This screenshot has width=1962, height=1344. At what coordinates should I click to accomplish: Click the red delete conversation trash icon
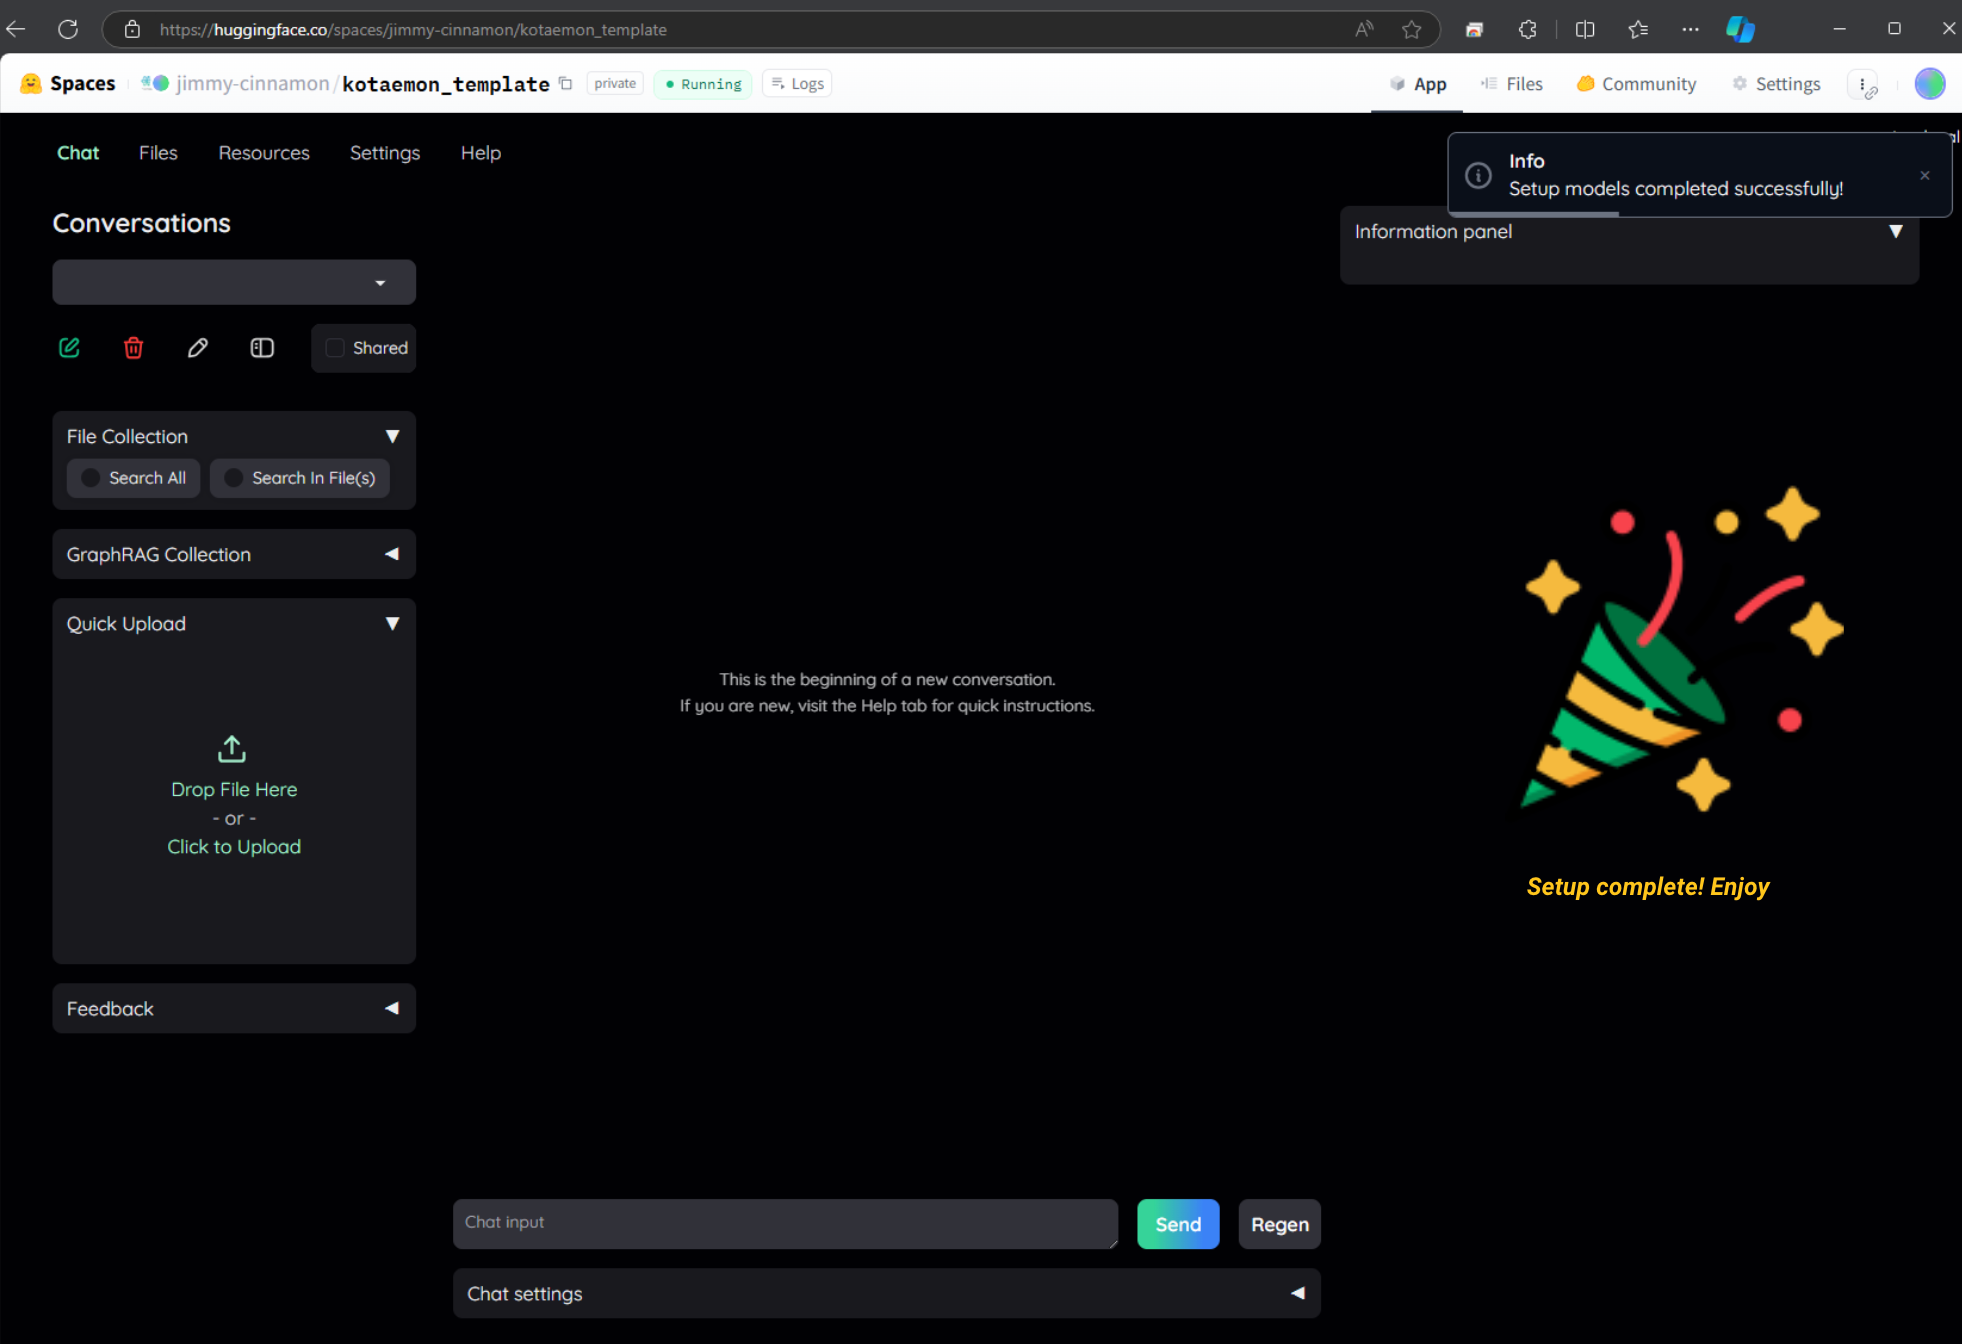[x=133, y=348]
